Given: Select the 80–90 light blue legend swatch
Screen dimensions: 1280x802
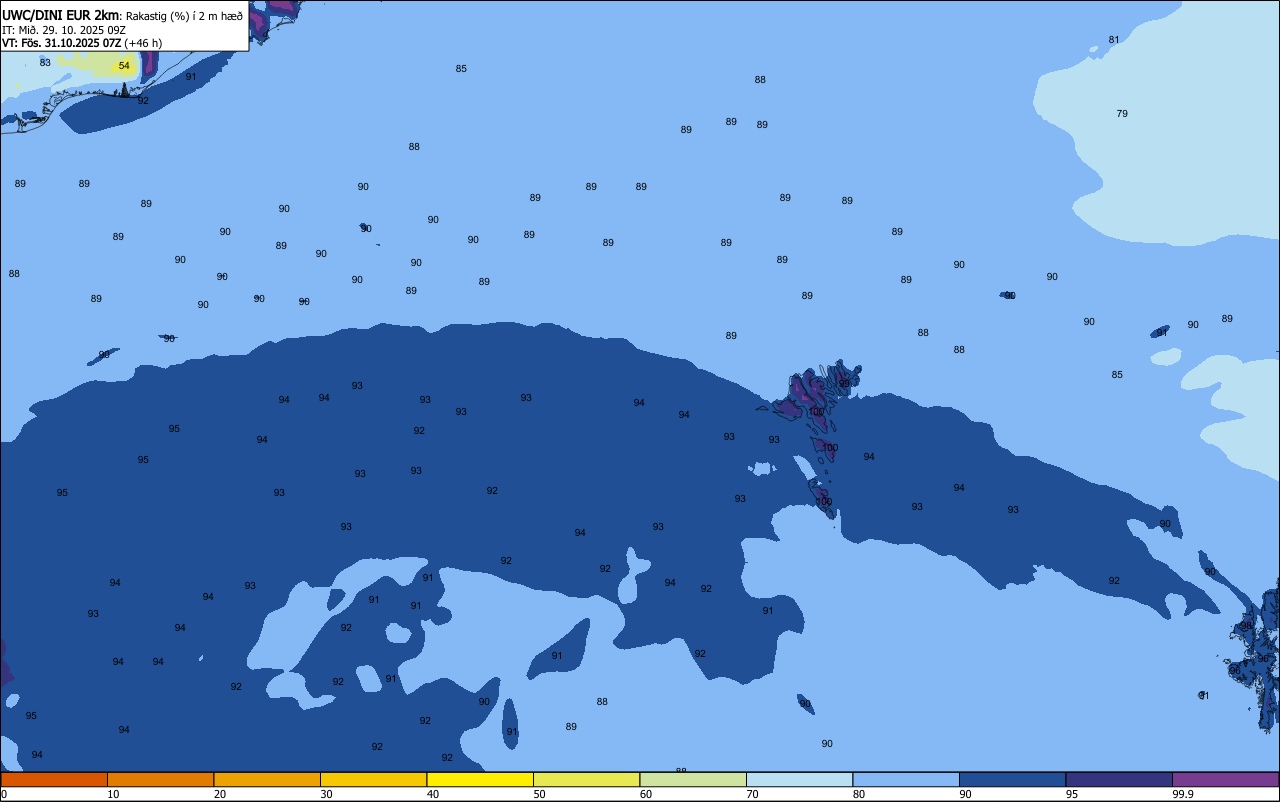Looking at the screenshot, I should click(906, 779).
